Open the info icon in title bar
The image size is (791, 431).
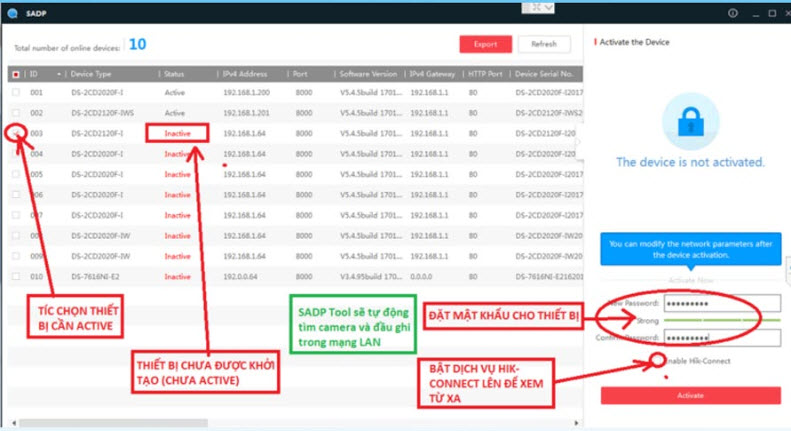pyautogui.click(x=733, y=14)
